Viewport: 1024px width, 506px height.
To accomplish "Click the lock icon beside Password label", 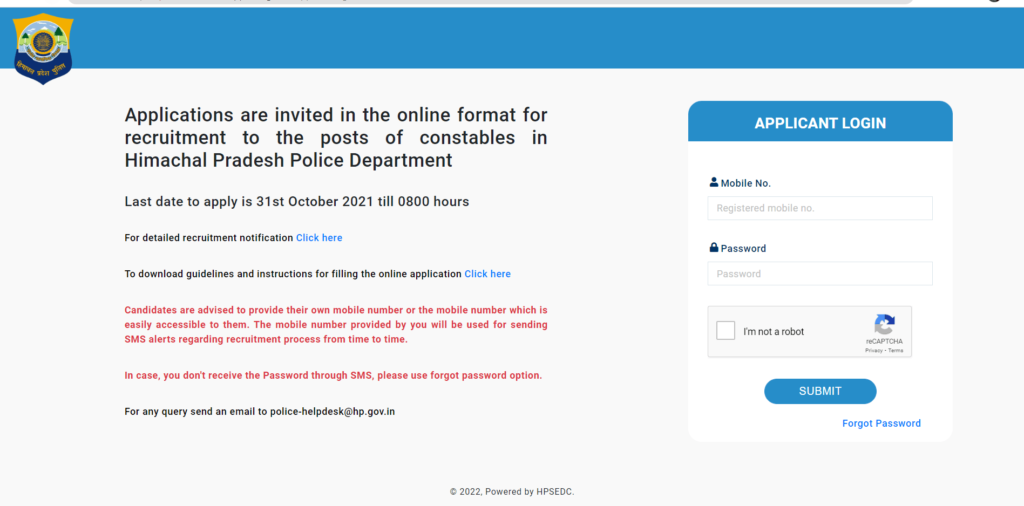I will (x=714, y=248).
